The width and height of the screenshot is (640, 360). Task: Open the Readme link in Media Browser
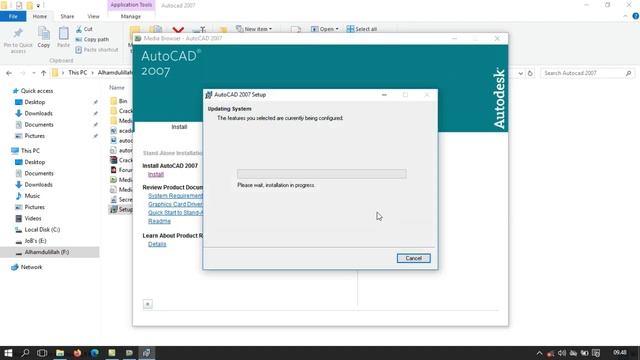(159, 221)
